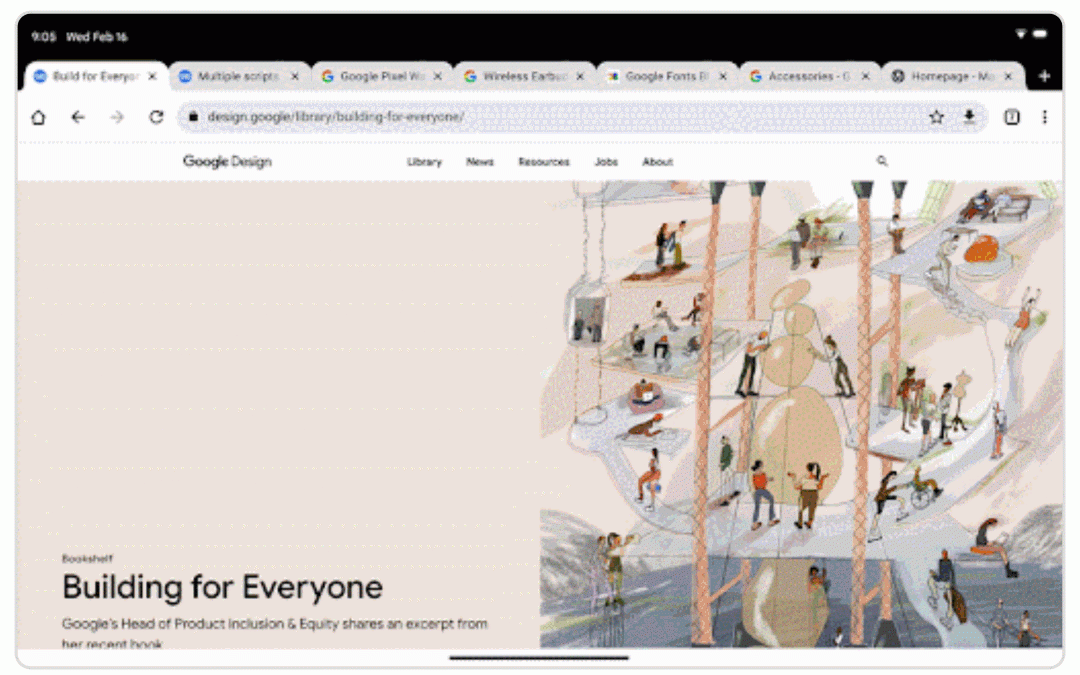Tap the download page icon
Screen dimensions: 1080x675
point(969,117)
